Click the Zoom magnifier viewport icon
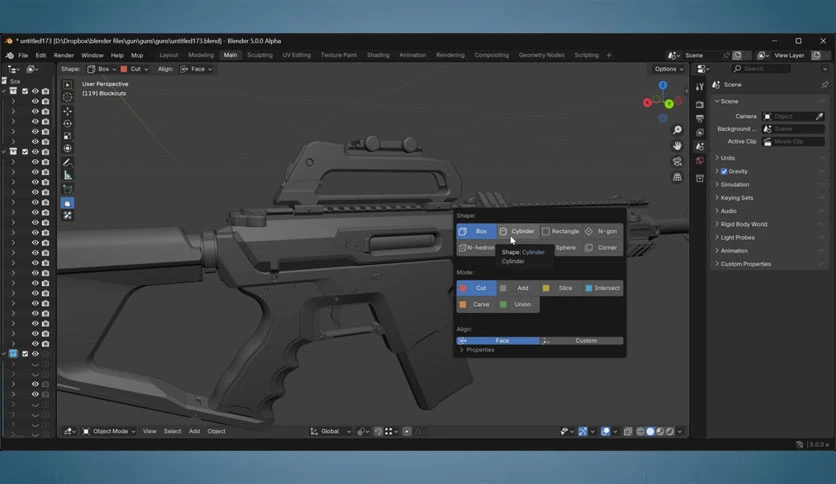 677,130
